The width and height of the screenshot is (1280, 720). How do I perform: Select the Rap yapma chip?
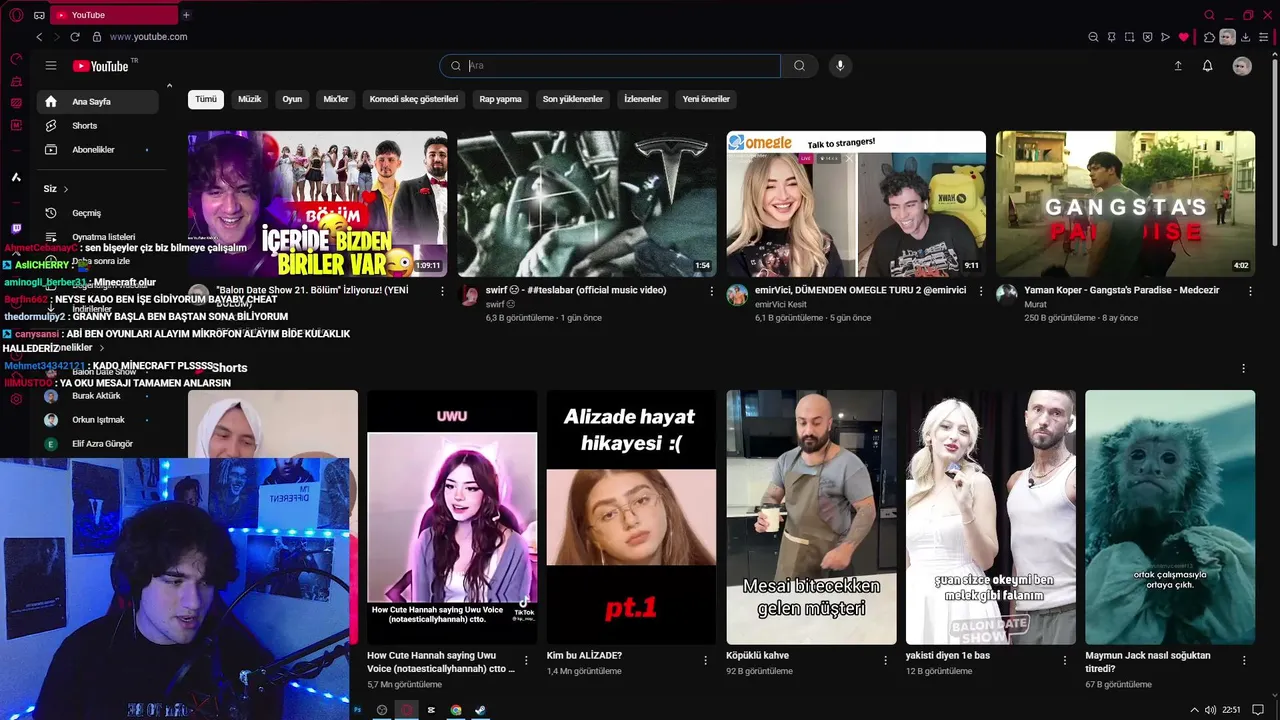click(500, 99)
